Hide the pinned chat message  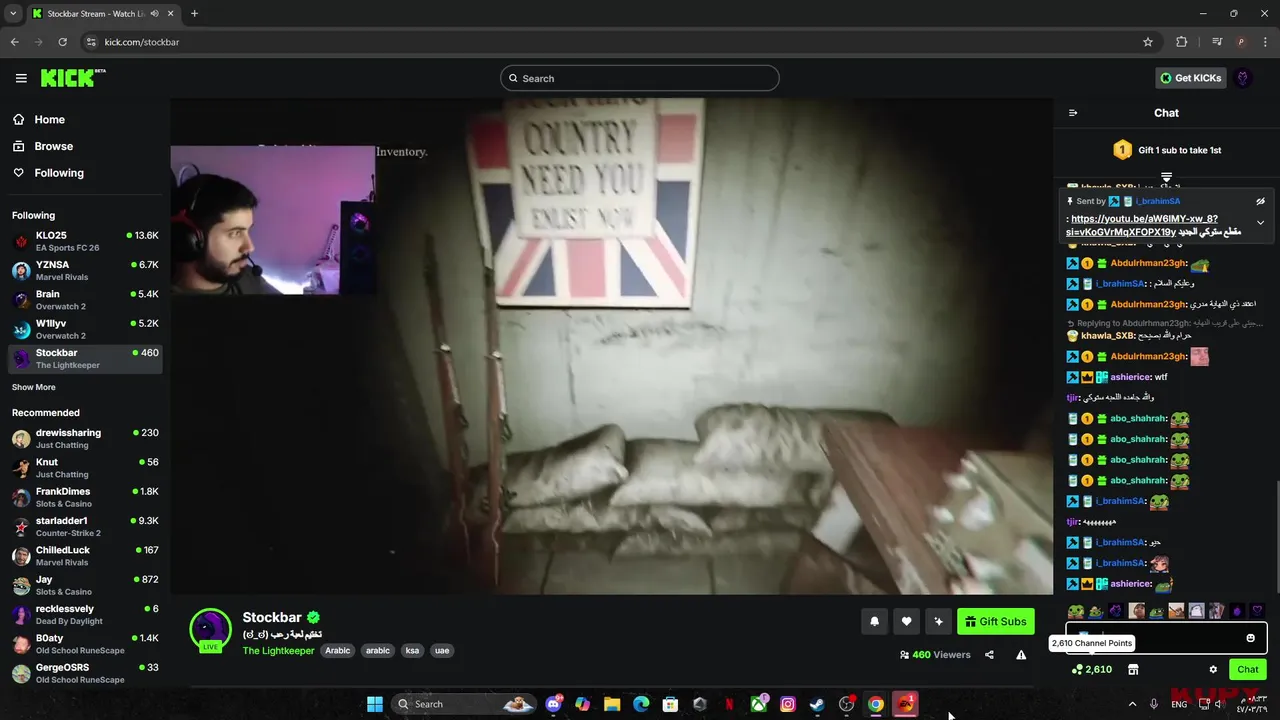pos(1260,201)
